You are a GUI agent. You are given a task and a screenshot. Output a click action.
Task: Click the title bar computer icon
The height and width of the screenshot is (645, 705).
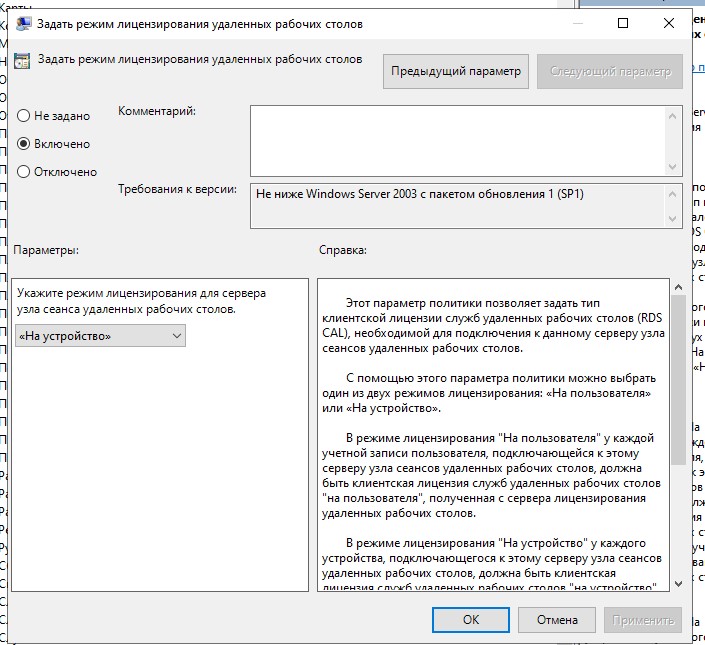(23, 23)
